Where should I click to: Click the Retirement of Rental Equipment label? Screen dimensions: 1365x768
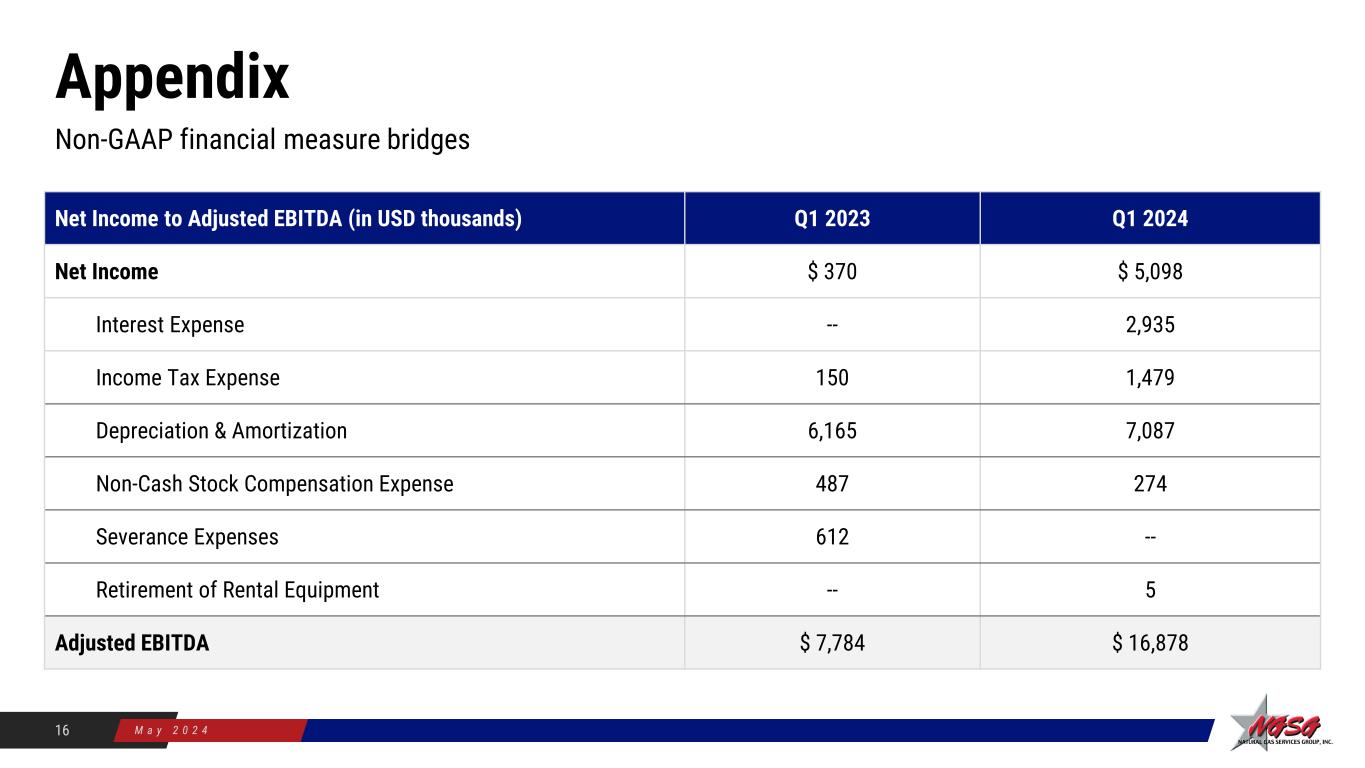pos(237,590)
